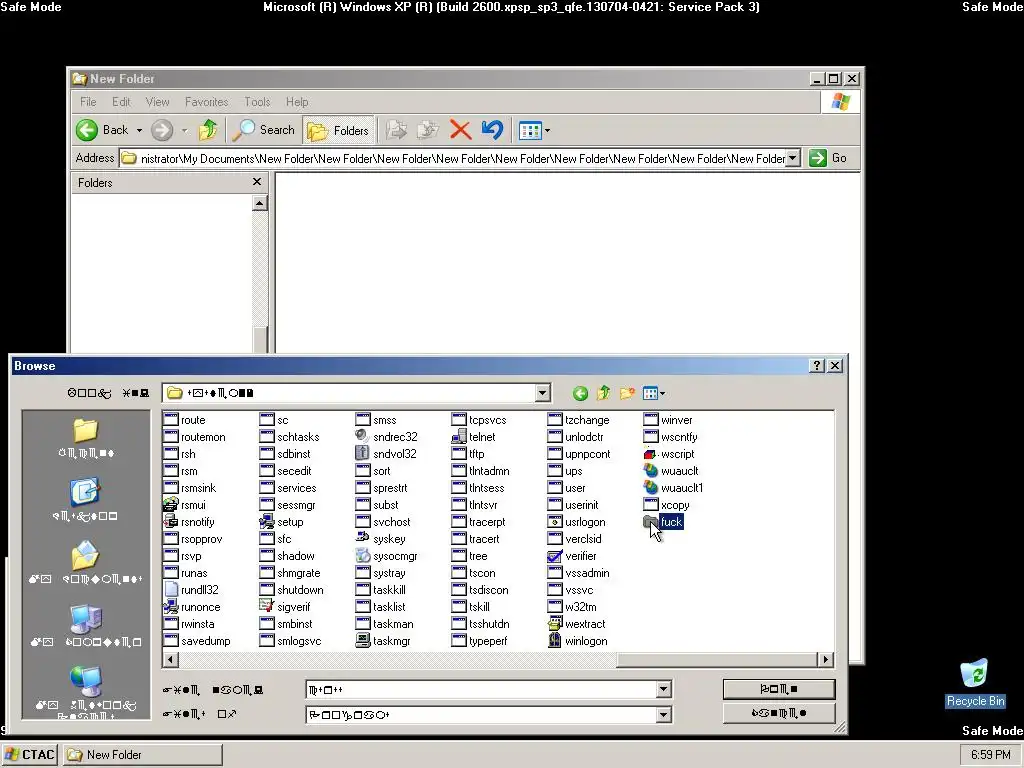Viewport: 1024px width, 768px height.
Task: Select the wextract file icon
Action: 555,623
